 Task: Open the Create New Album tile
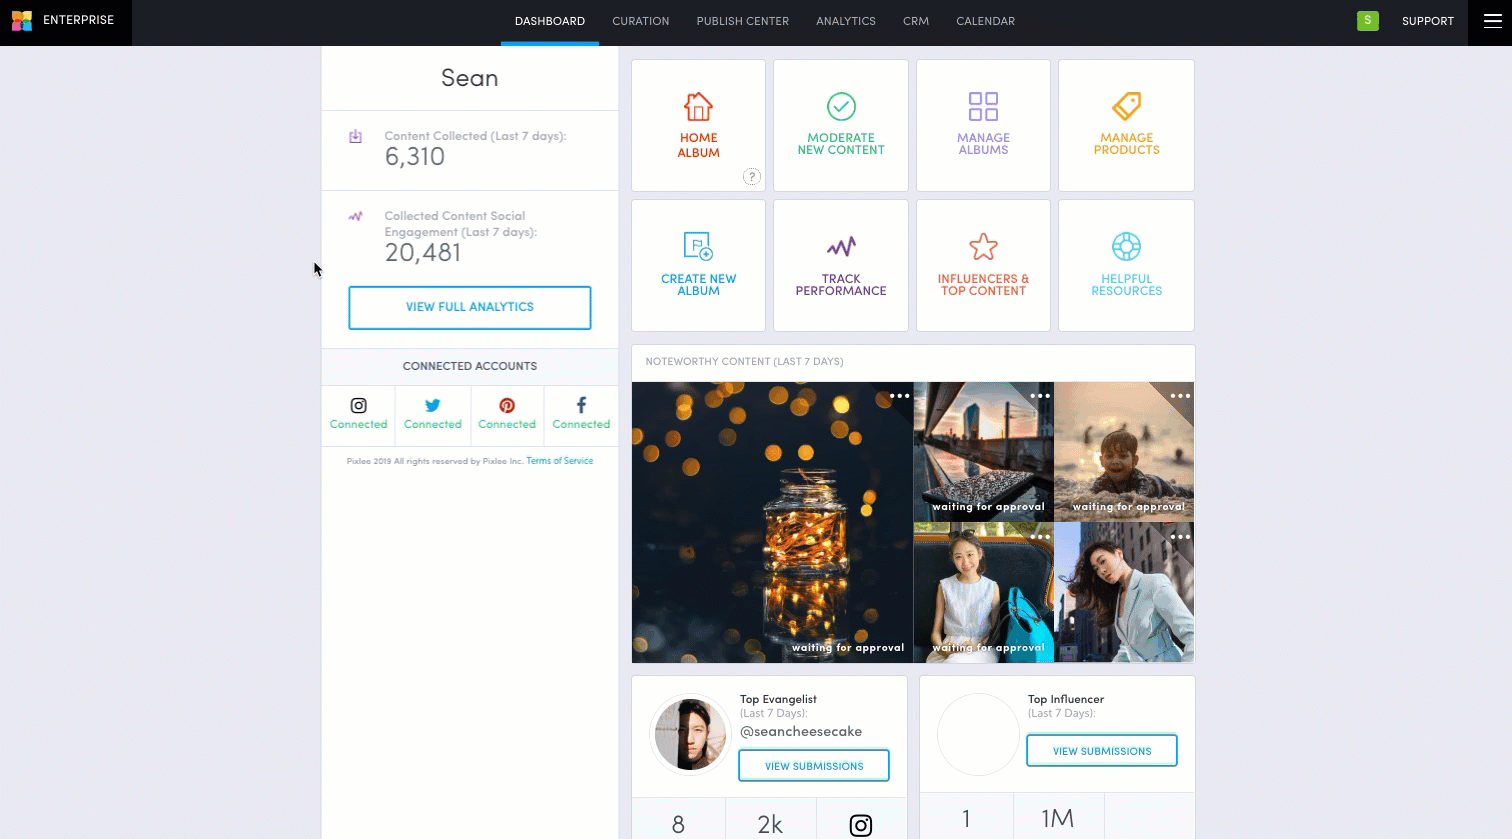(x=698, y=265)
